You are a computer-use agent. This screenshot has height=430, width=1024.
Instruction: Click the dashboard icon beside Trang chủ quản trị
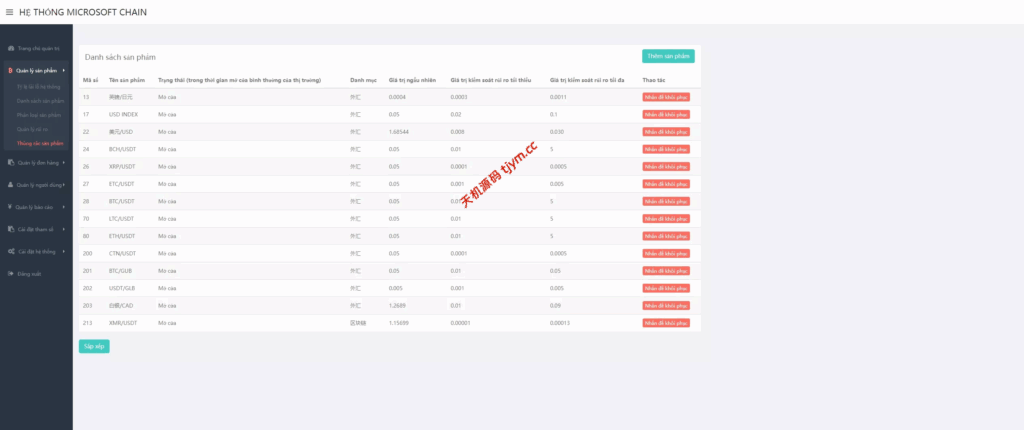[x=10, y=48]
